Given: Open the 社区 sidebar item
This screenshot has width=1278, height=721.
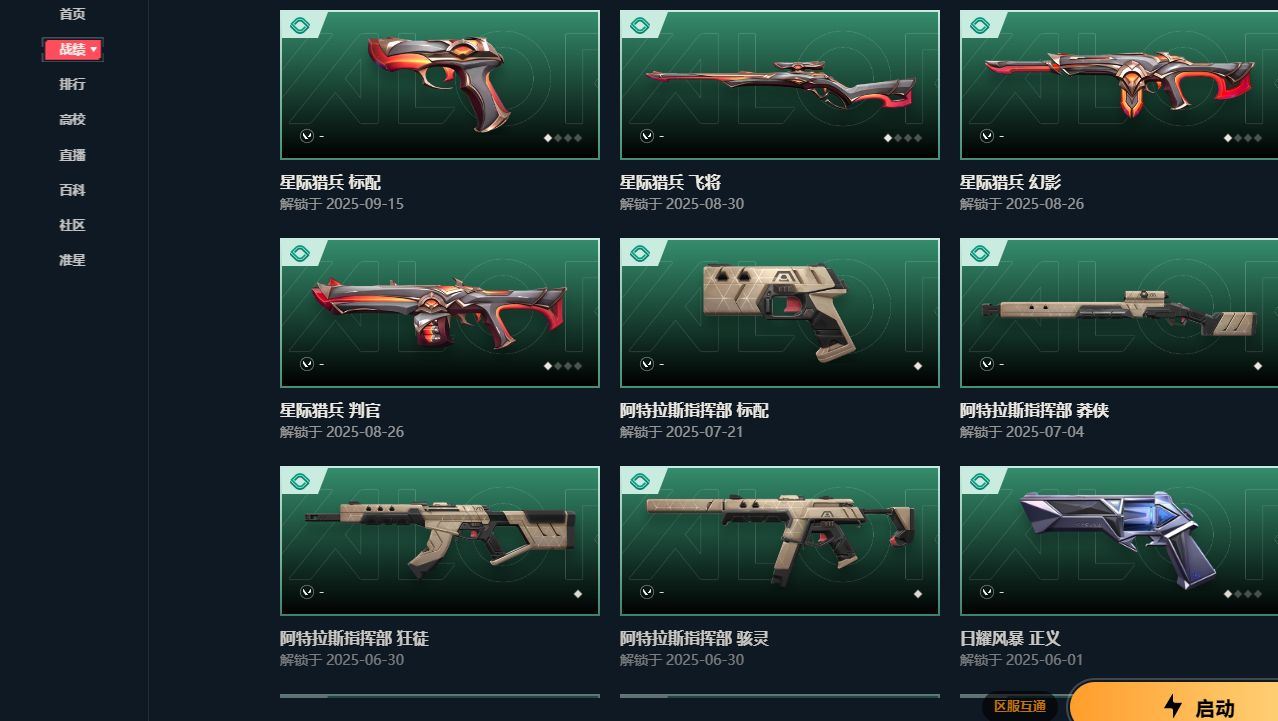Looking at the screenshot, I should point(72,225).
